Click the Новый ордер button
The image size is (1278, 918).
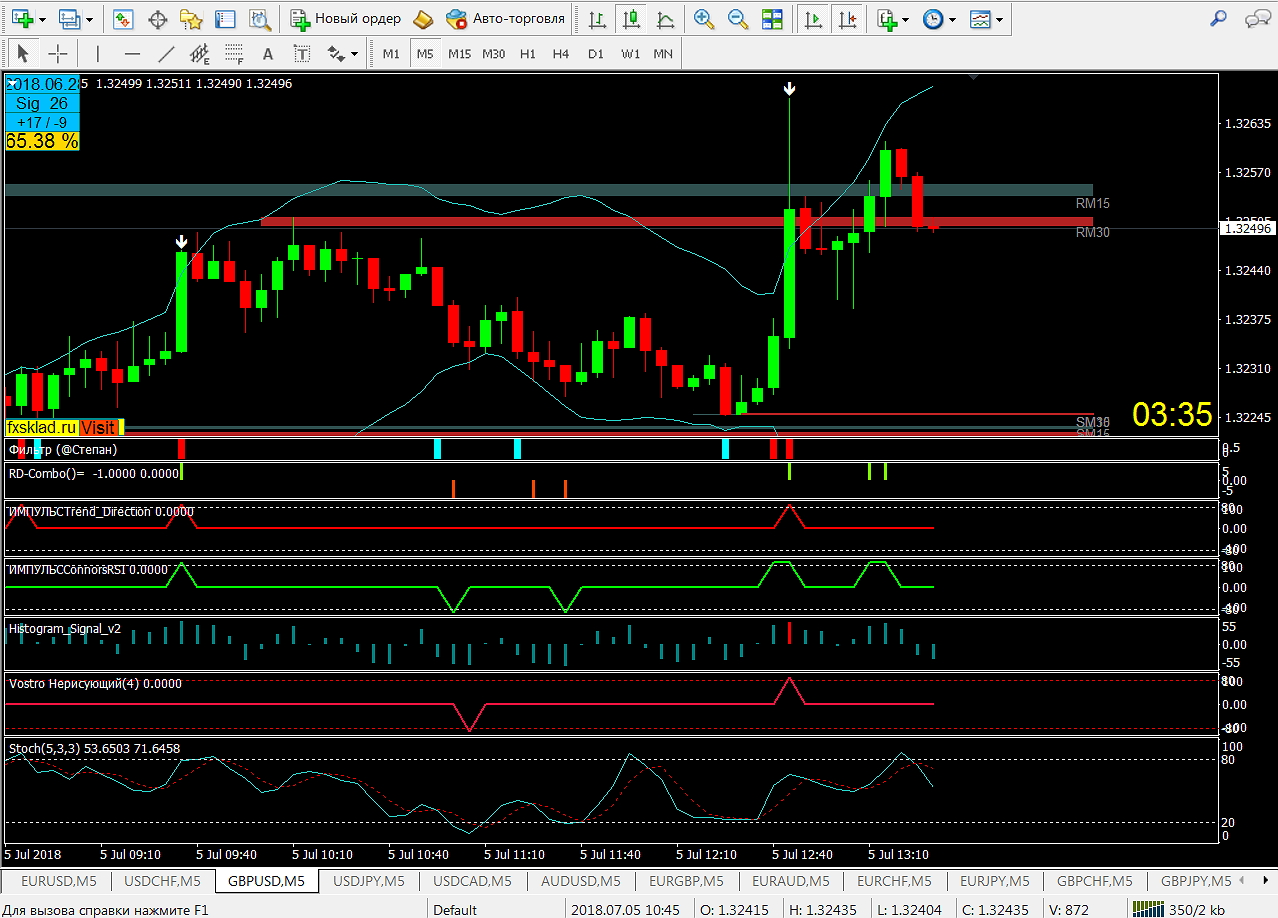pos(346,18)
